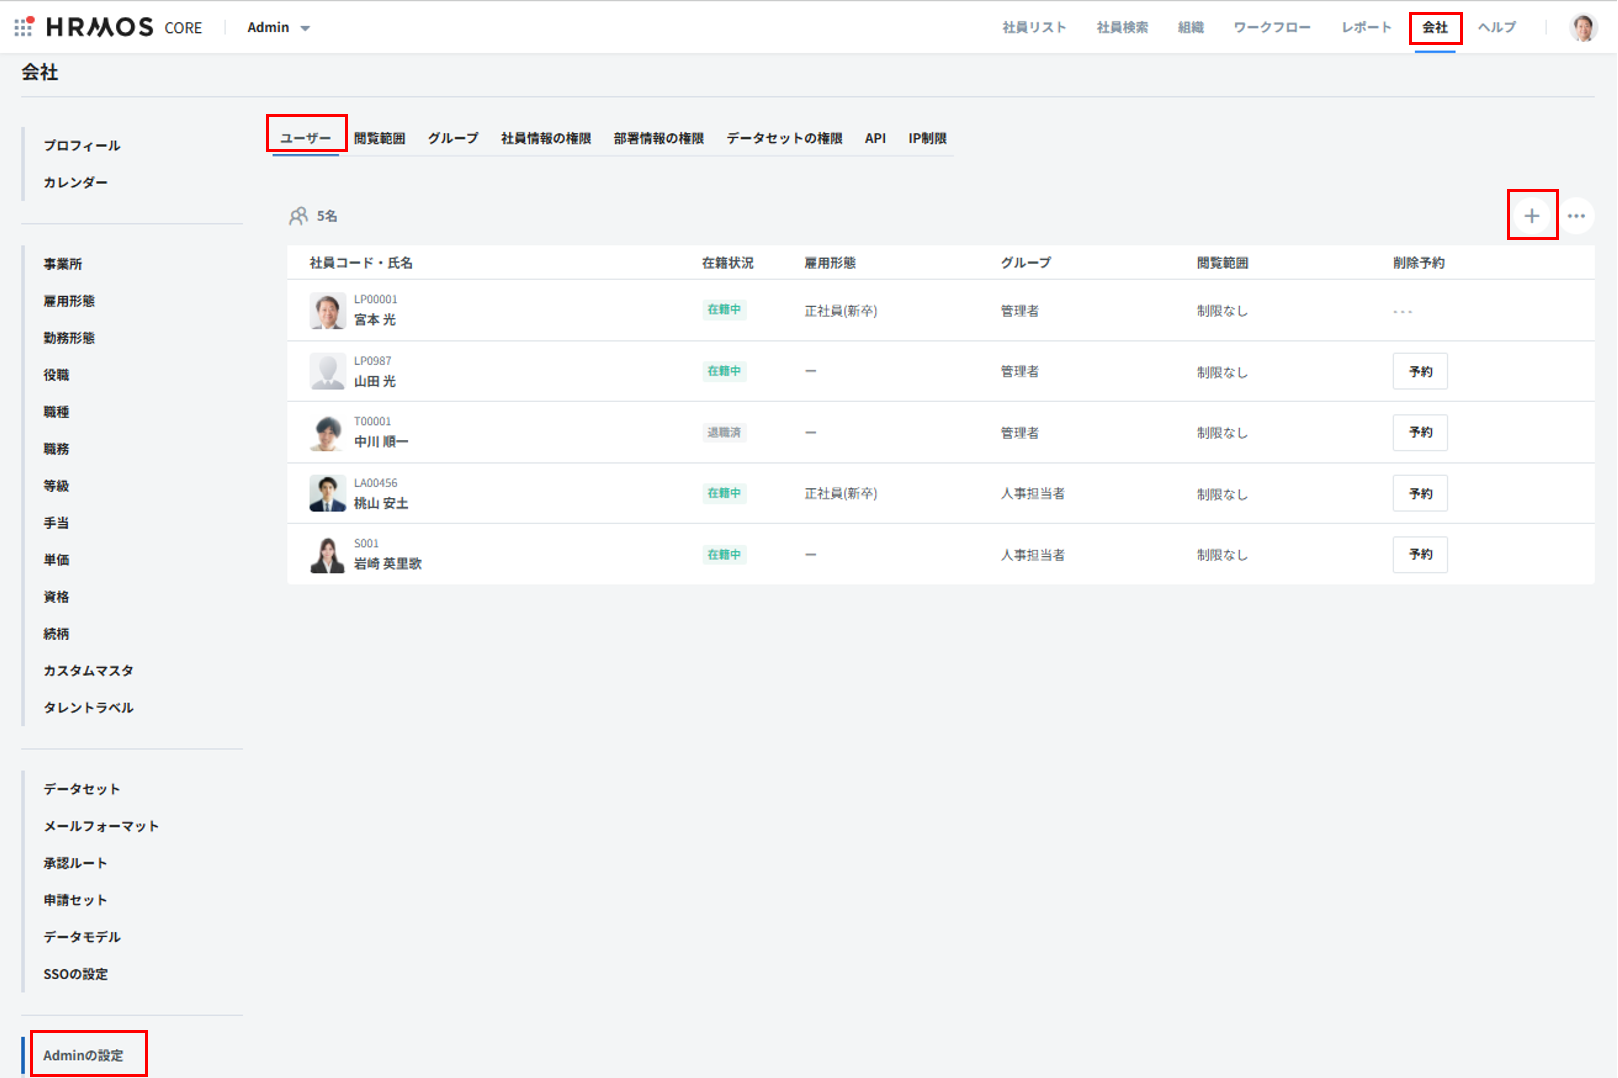The height and width of the screenshot is (1078, 1618).
Task: Open the app launcher grid icon
Action: coord(23,27)
